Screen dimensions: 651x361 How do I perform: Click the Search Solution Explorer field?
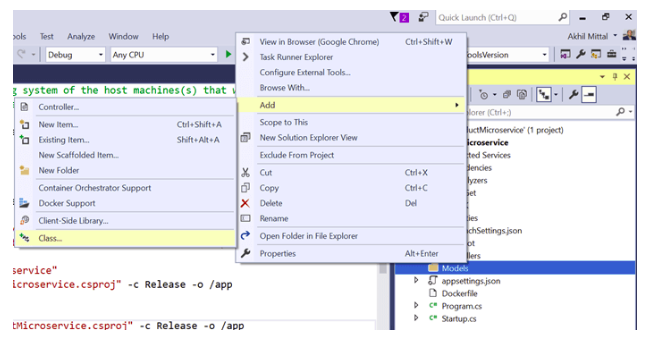click(x=540, y=112)
